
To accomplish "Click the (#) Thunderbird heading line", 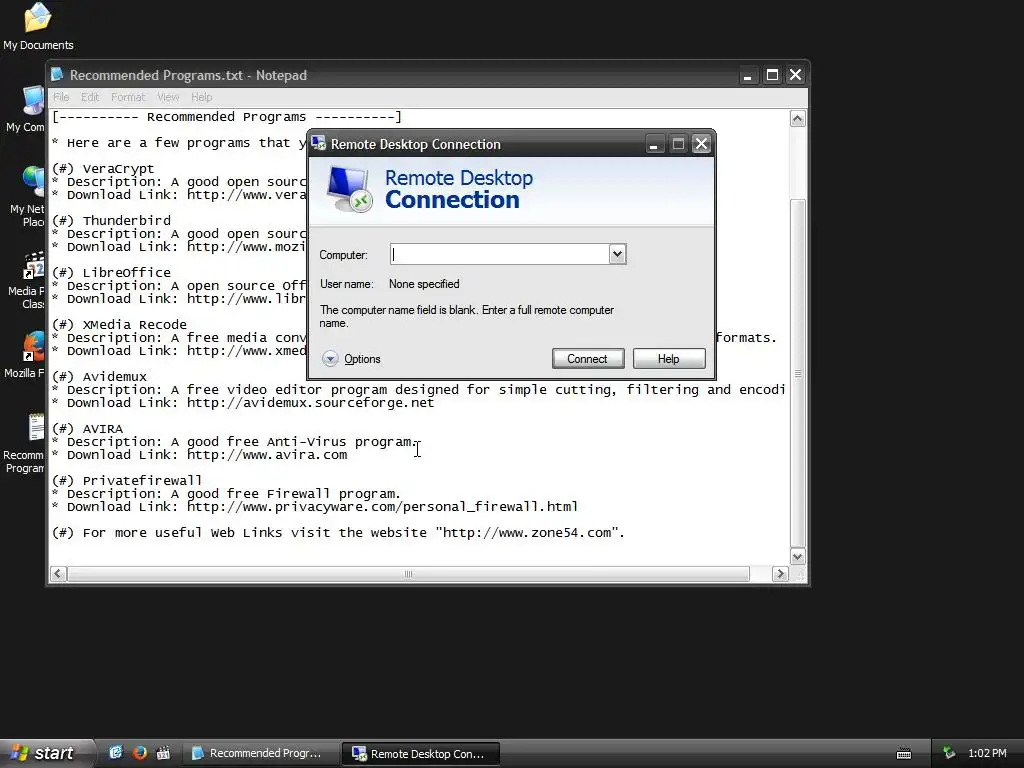I will click(x=112, y=221).
